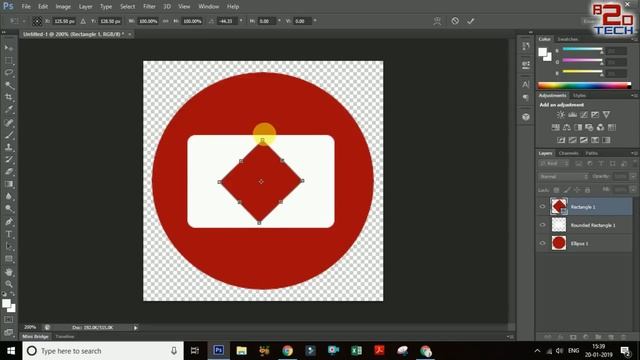
Task: Open the Filter menu
Action: 149,7
